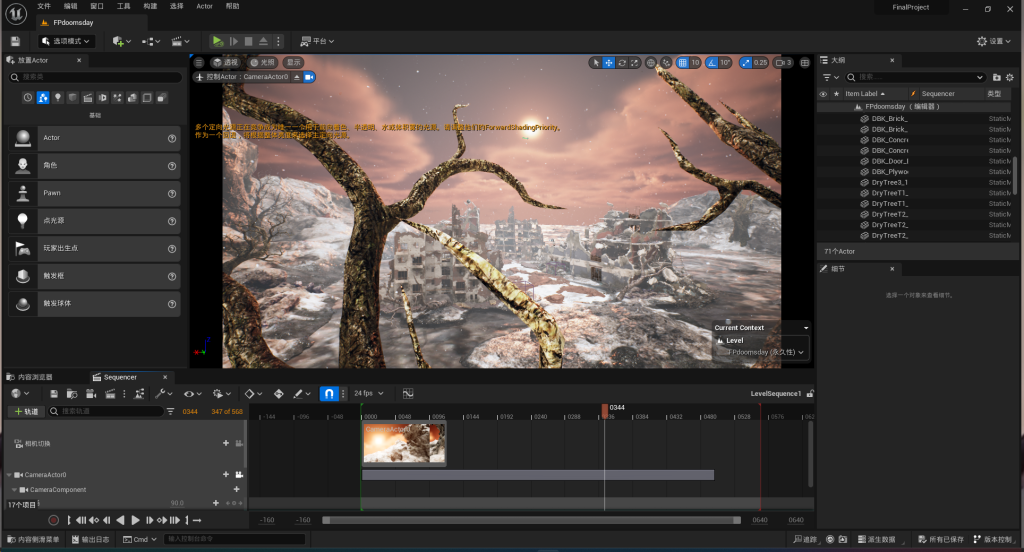The image size is (1024, 552).
Task: Open the 24 fps frame rate dropdown
Action: click(369, 394)
